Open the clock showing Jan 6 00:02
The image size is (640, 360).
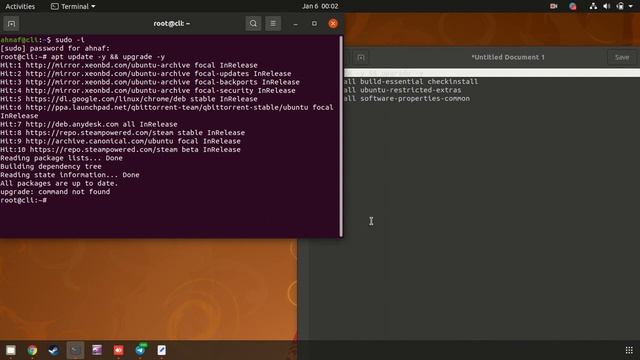[320, 6]
